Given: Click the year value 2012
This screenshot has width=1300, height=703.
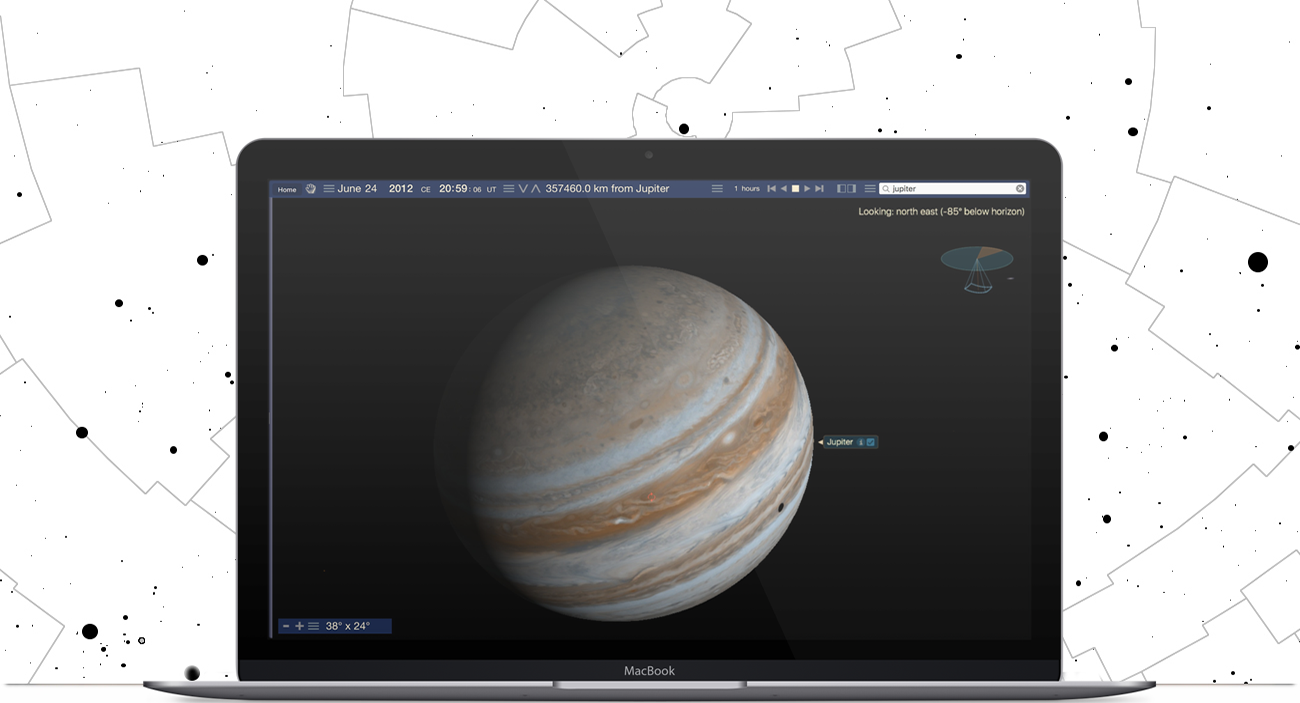Looking at the screenshot, I should coord(401,188).
